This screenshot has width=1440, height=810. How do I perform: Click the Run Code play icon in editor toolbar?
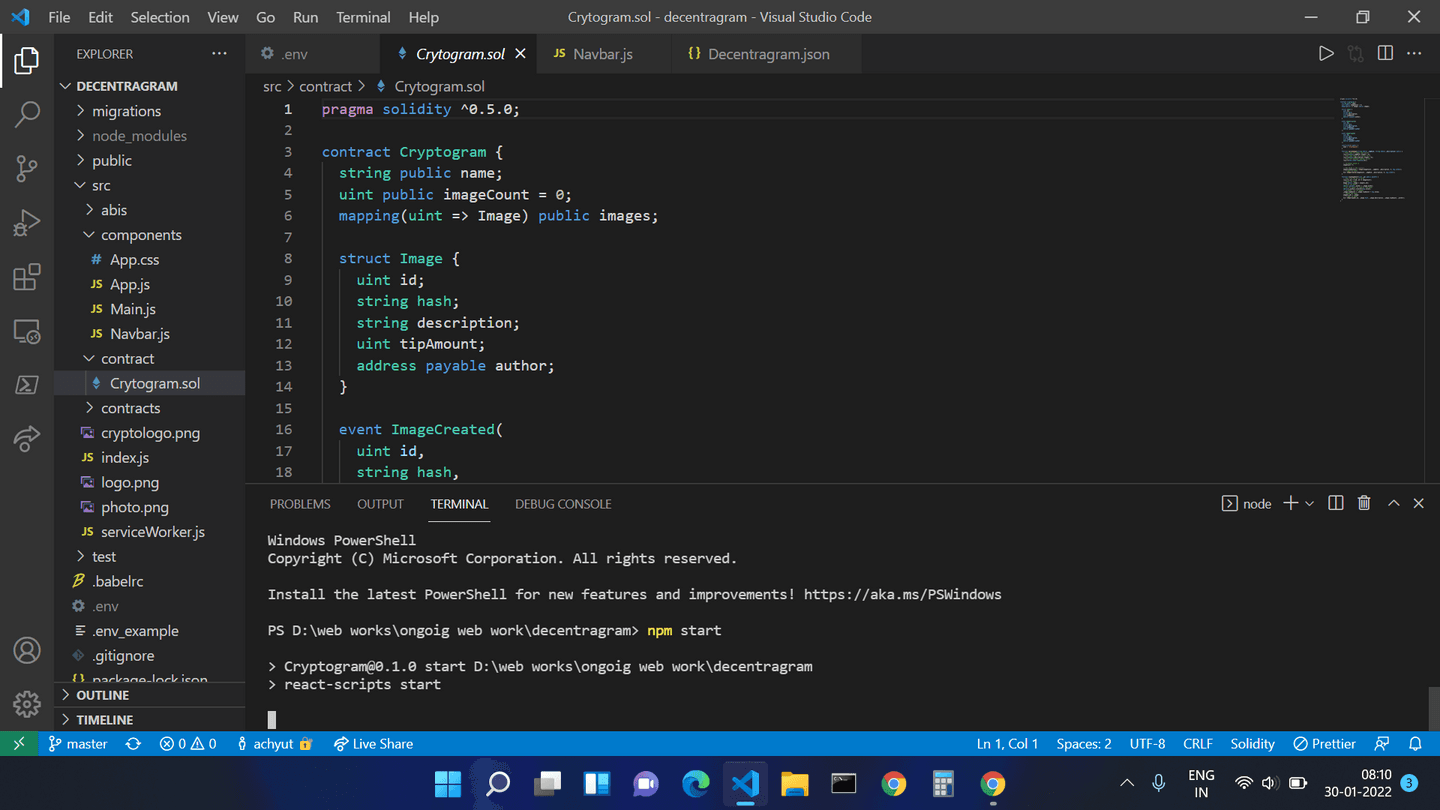pyautogui.click(x=1326, y=54)
